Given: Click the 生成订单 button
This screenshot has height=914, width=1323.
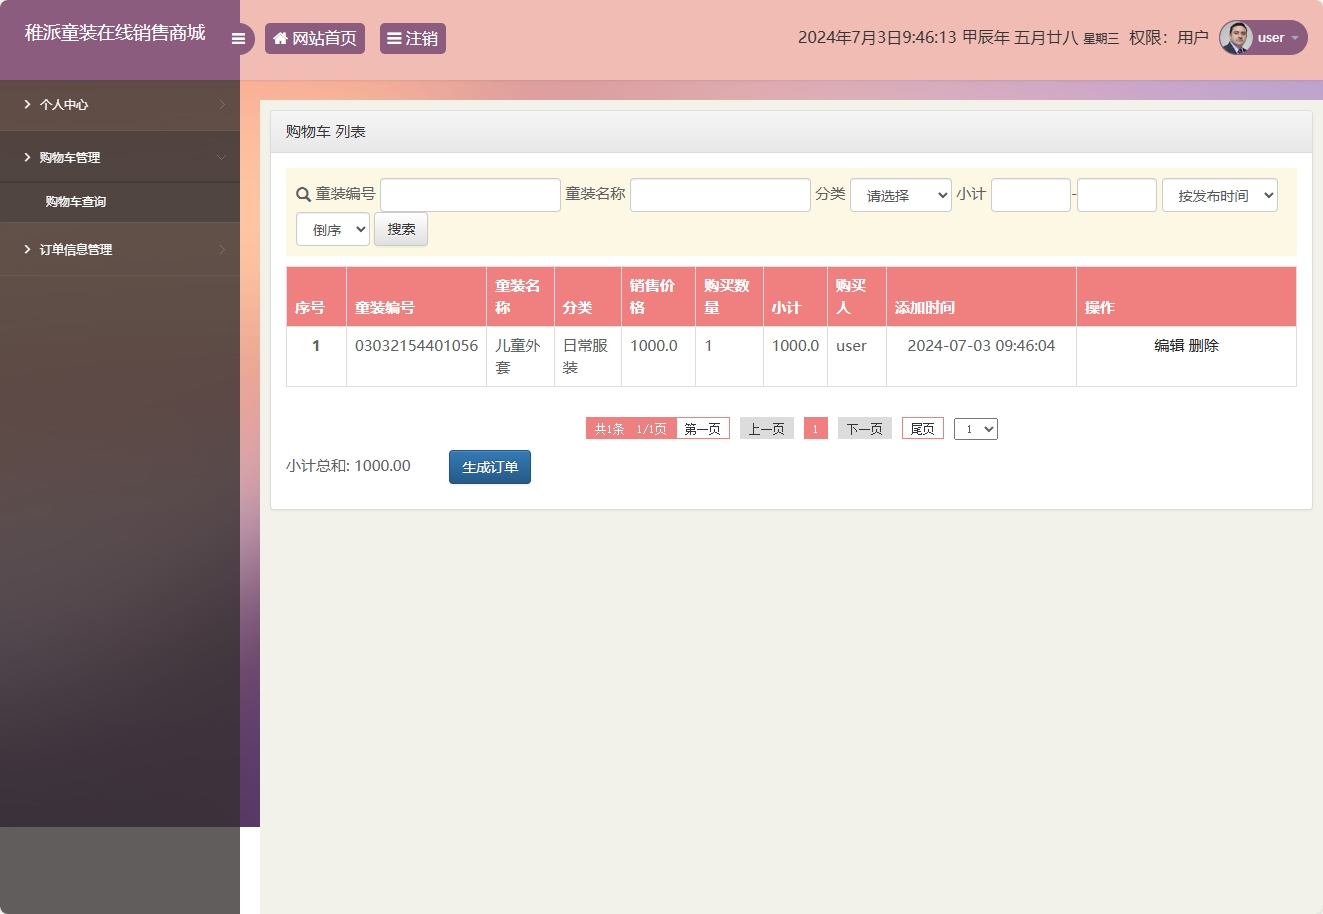Looking at the screenshot, I should tap(489, 467).
